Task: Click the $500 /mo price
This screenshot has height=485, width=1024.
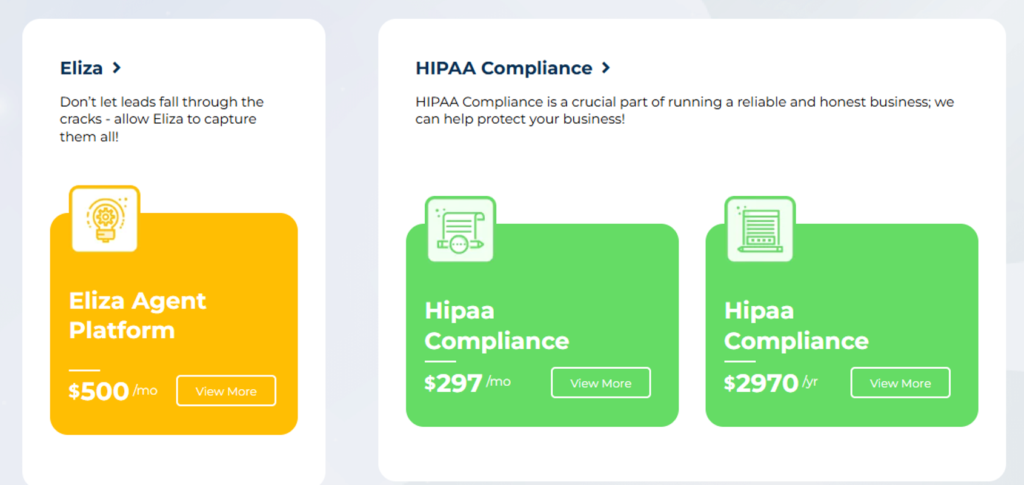Action: [113, 391]
